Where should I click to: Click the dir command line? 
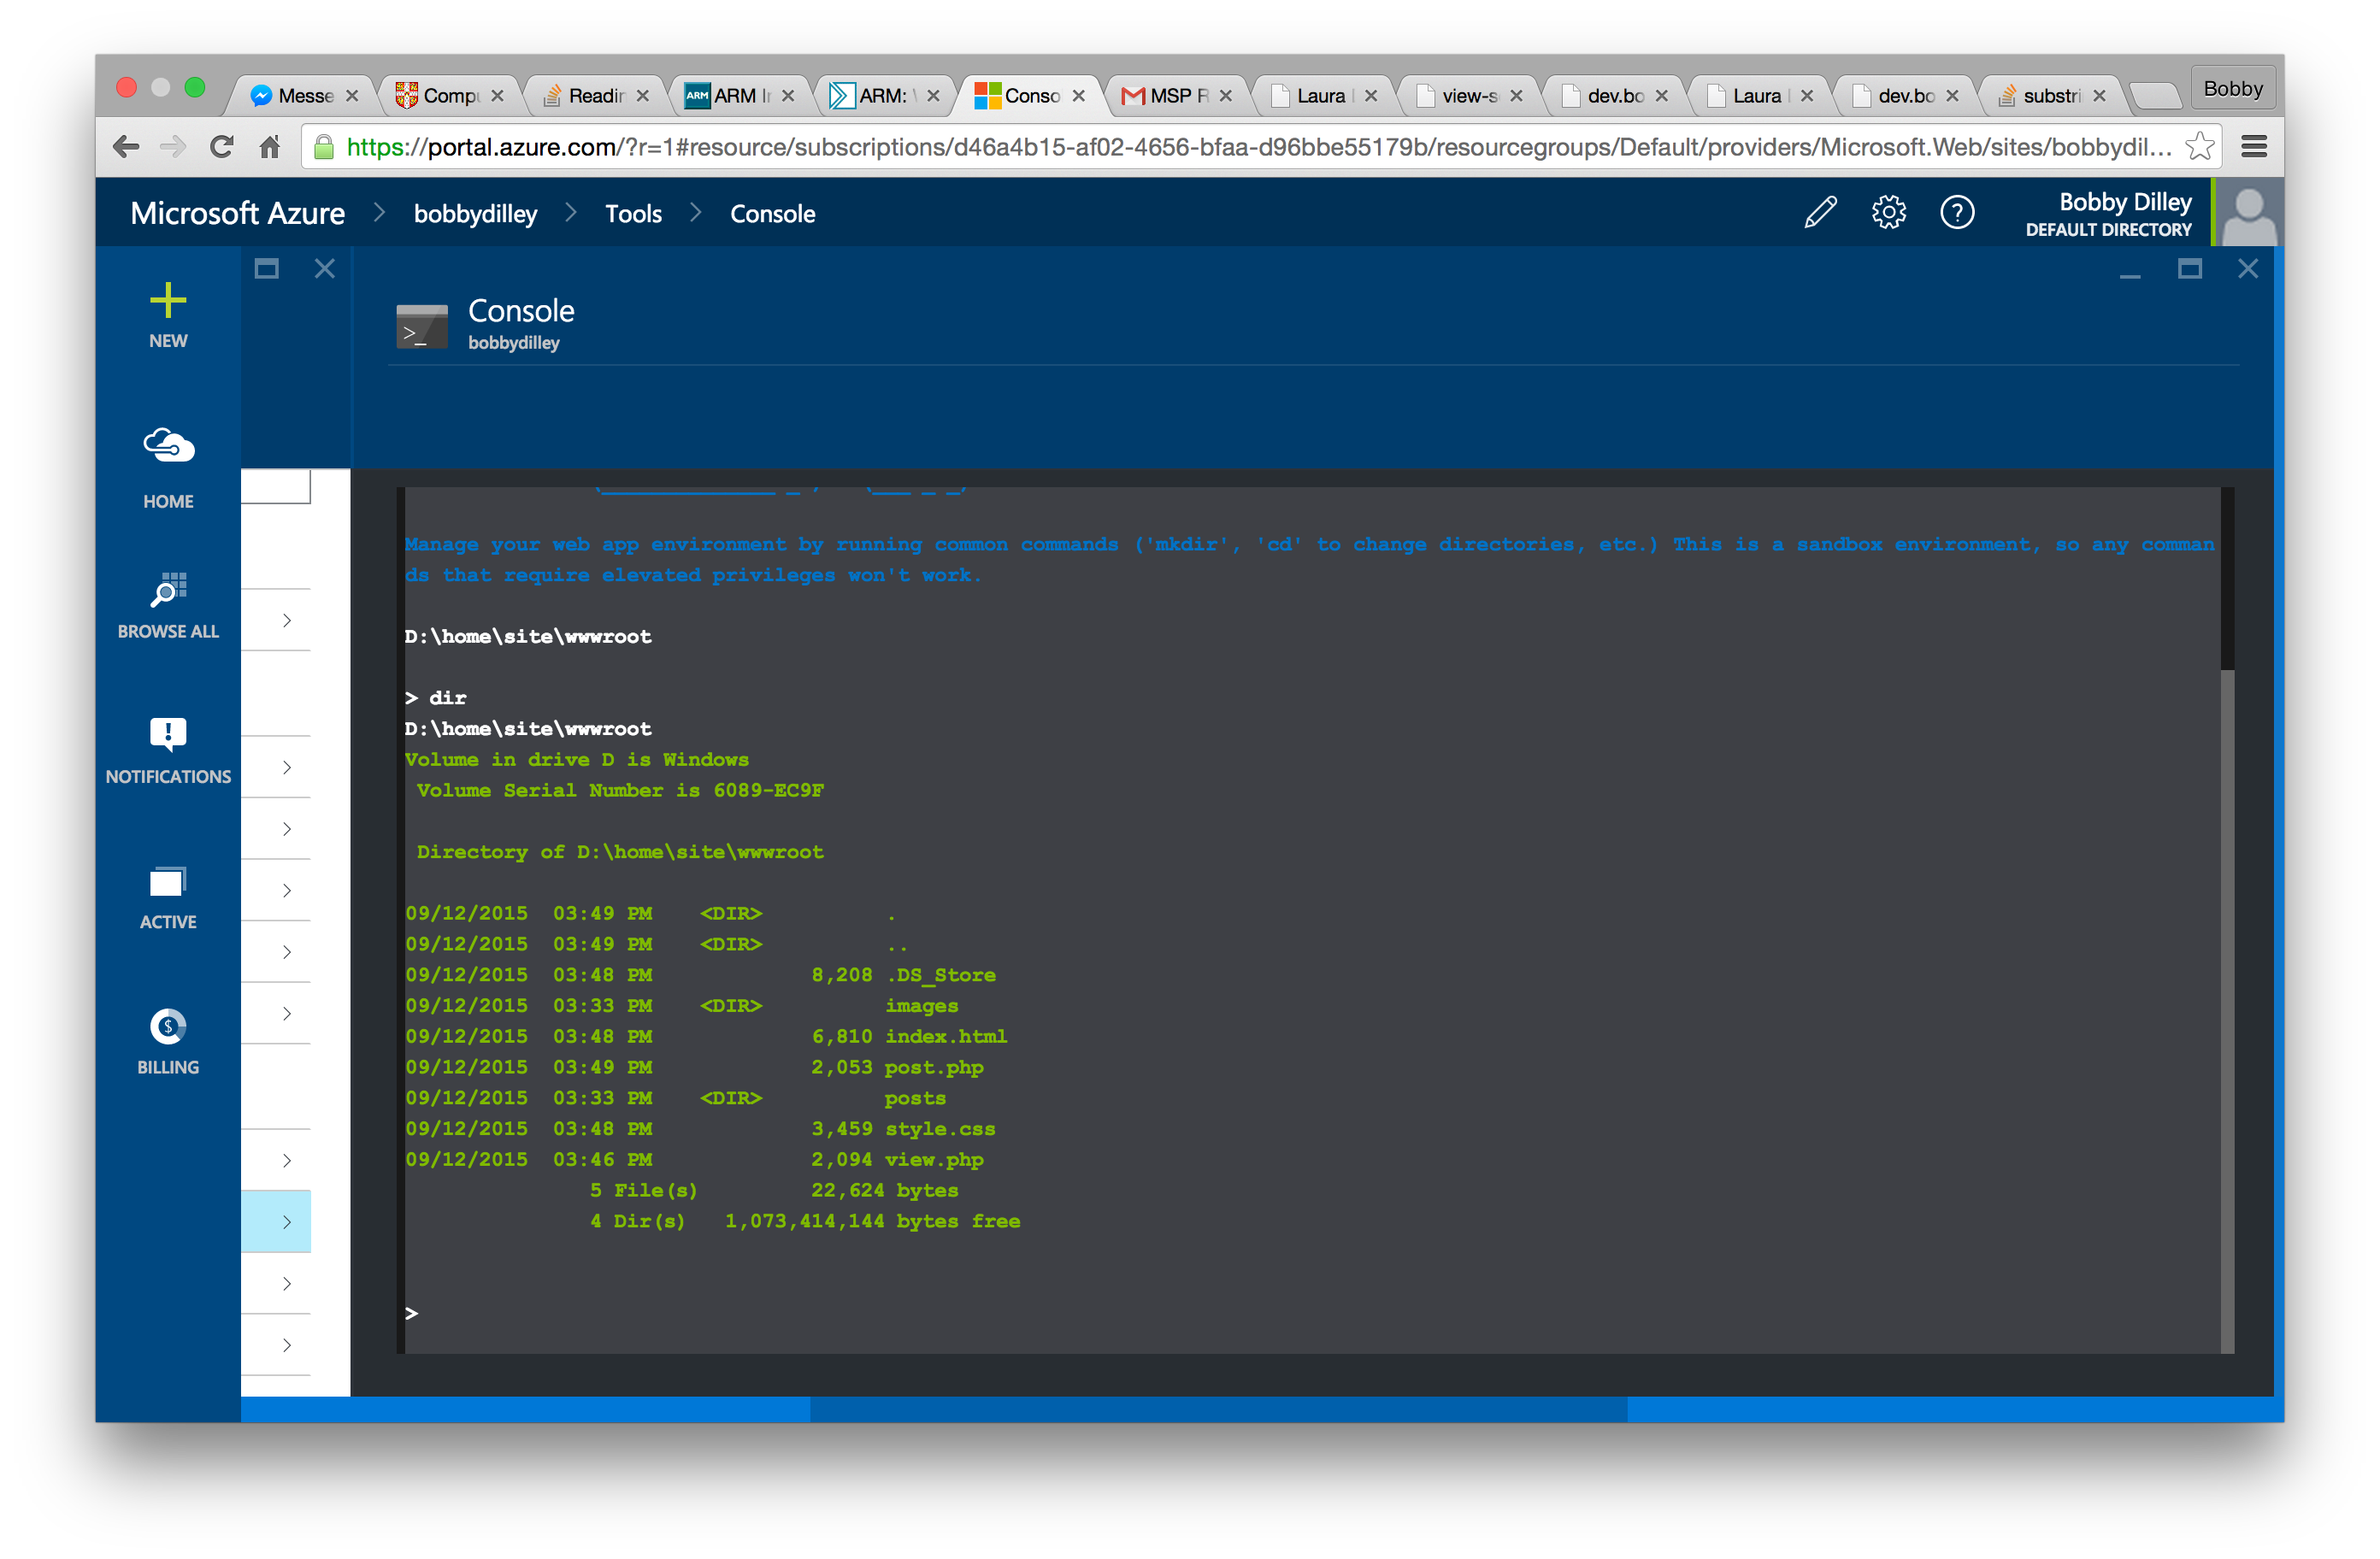(x=436, y=697)
